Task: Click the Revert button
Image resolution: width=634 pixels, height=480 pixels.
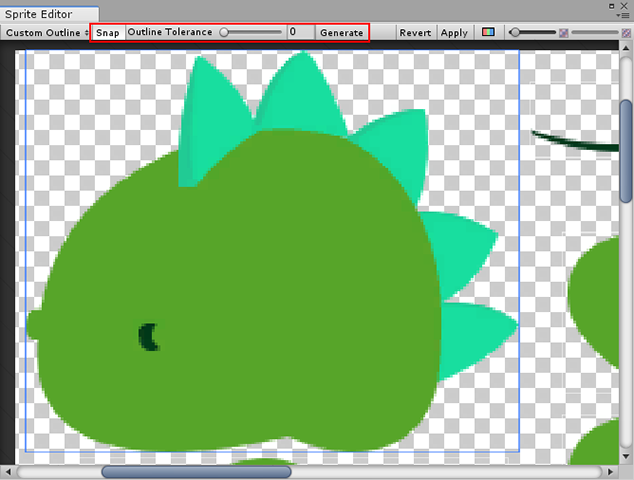Action: click(415, 33)
